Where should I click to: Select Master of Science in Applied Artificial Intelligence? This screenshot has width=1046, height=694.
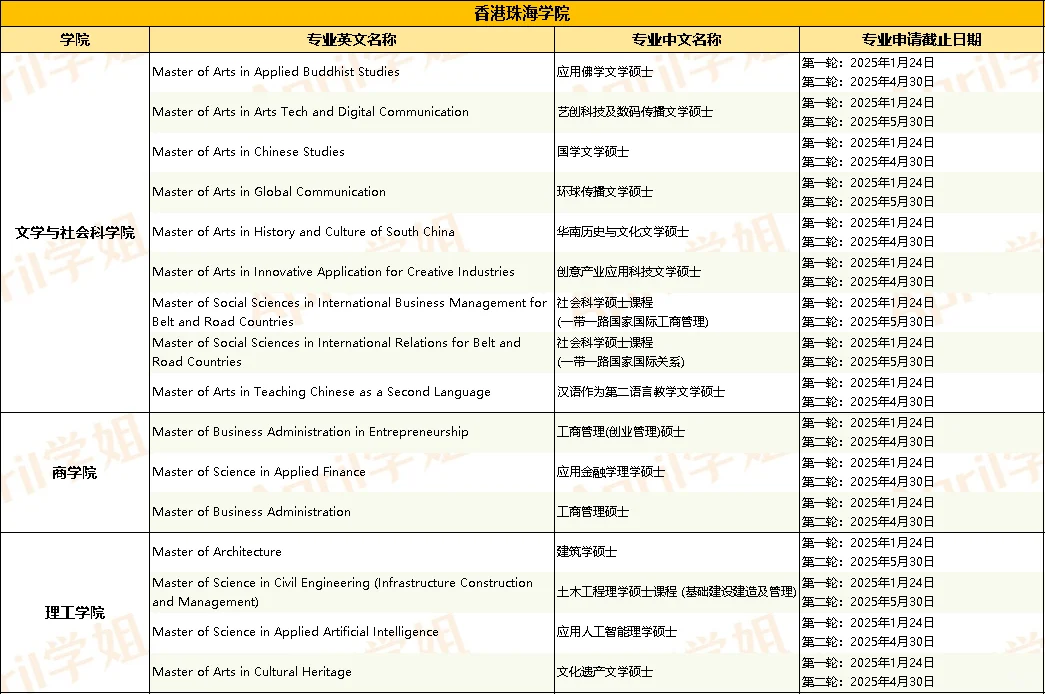pyautogui.click(x=352, y=633)
